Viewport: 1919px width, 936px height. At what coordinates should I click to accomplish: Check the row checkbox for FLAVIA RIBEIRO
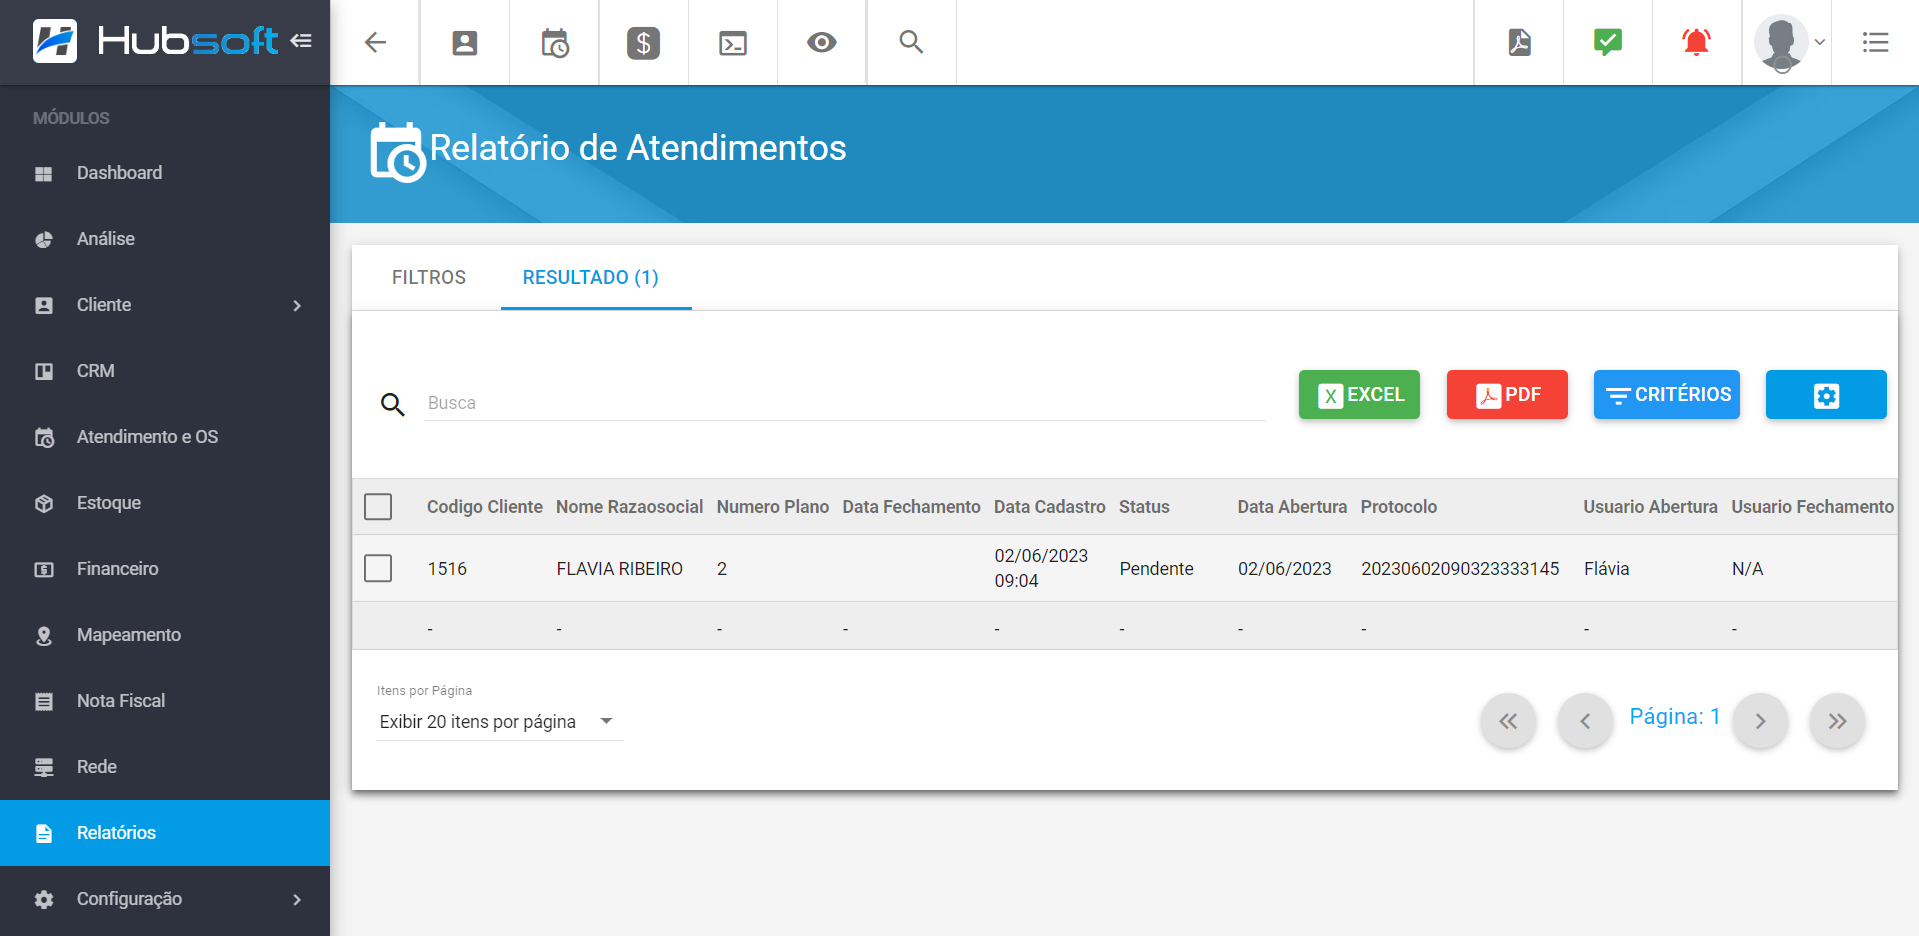click(x=378, y=568)
